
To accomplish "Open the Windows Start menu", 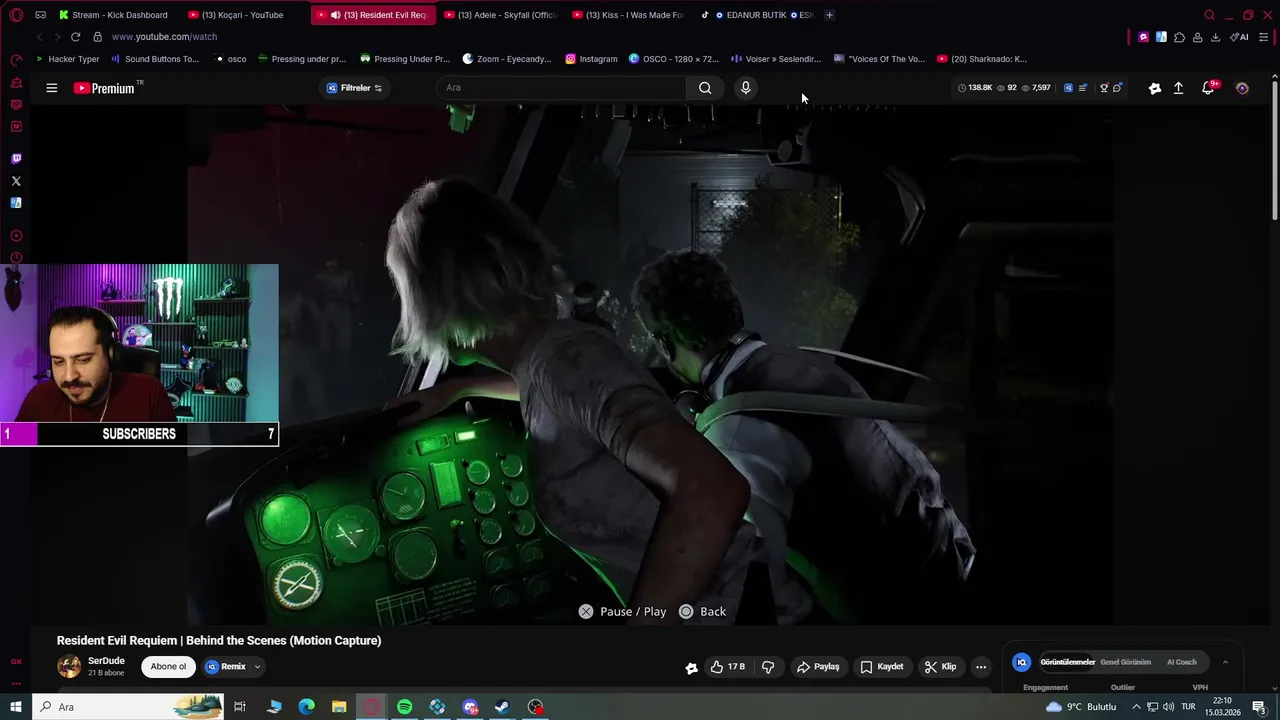I will (16, 707).
